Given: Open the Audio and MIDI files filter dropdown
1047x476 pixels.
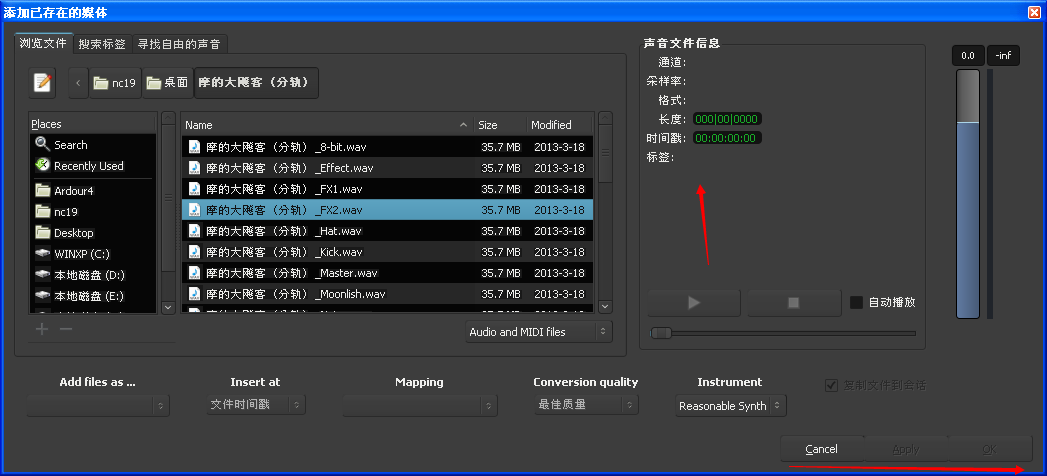Looking at the screenshot, I should [x=539, y=331].
